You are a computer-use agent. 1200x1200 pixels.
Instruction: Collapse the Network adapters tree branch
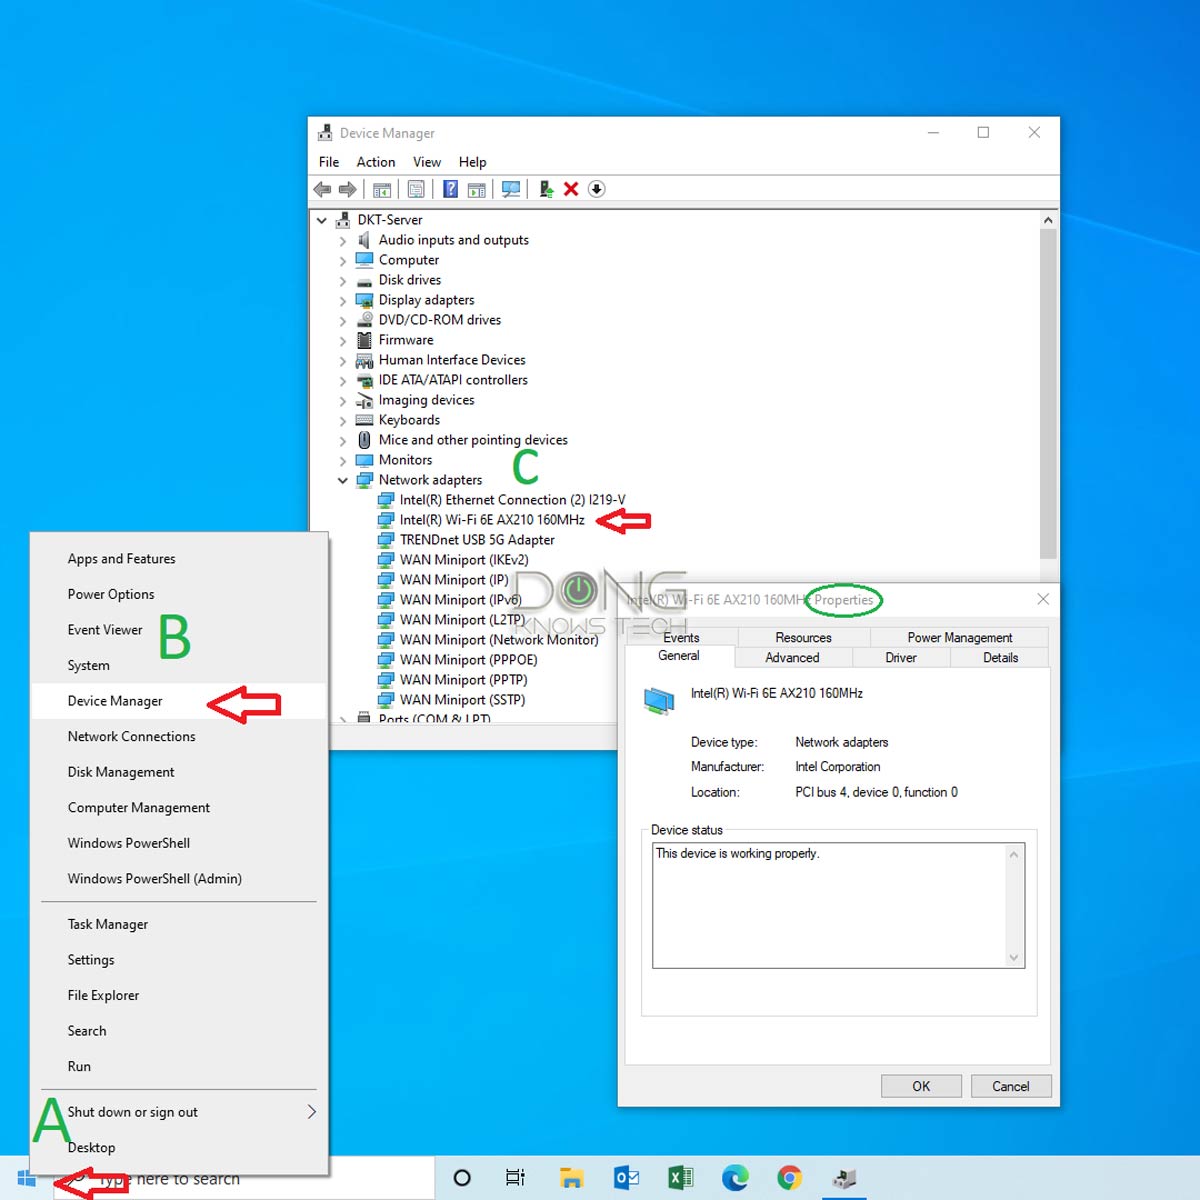(x=343, y=480)
